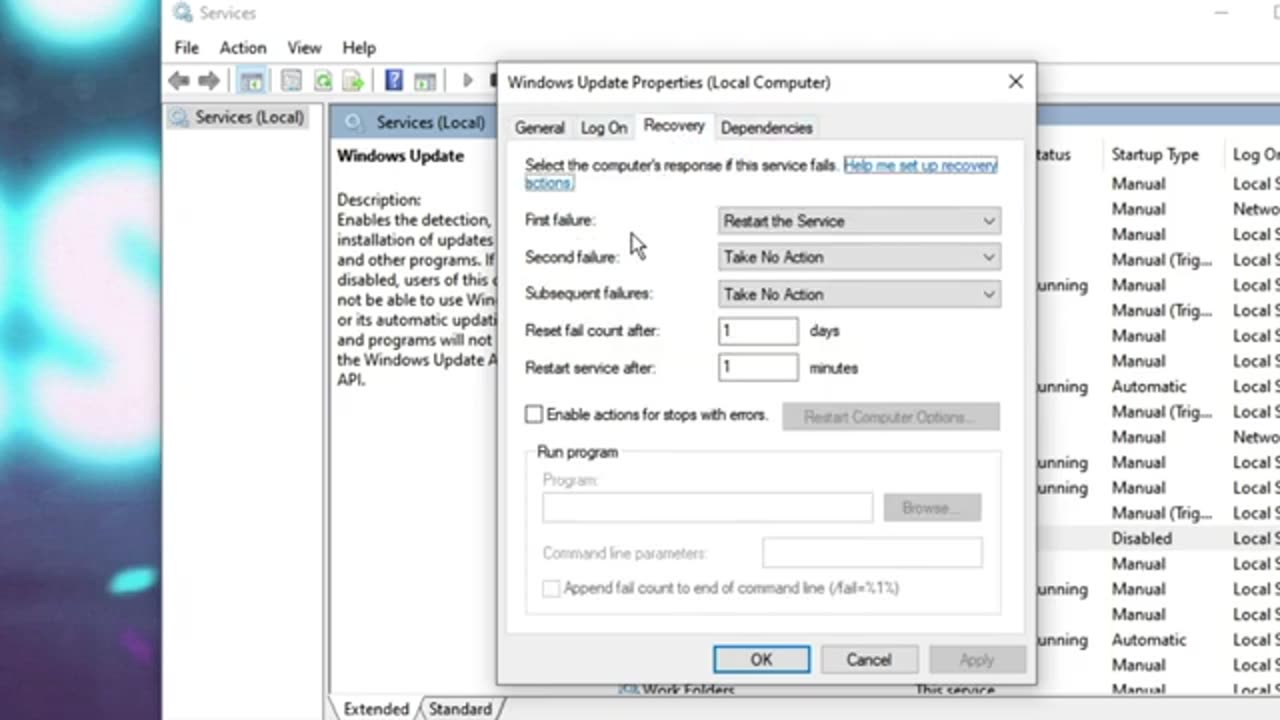Click the Restart service after minutes field
The width and height of the screenshot is (1280, 720).
click(x=758, y=368)
